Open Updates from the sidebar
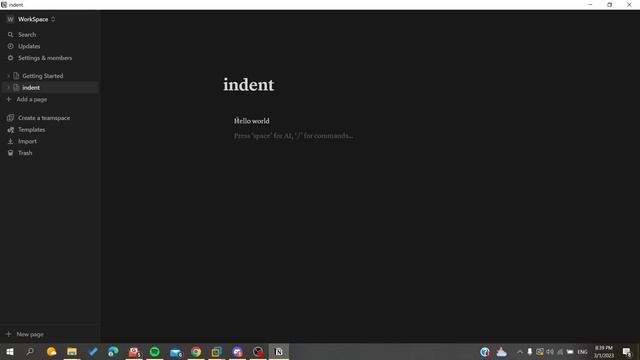 pyautogui.click(x=29, y=46)
